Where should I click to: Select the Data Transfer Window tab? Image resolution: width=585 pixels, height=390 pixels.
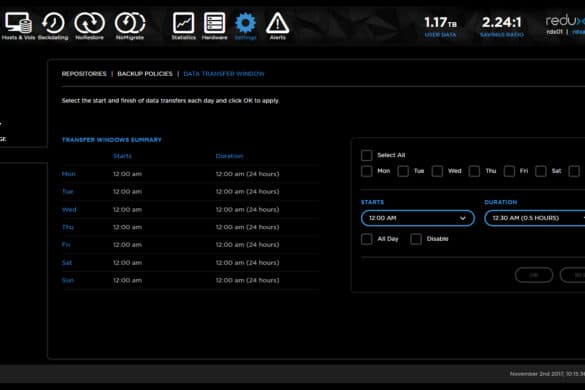(224, 74)
